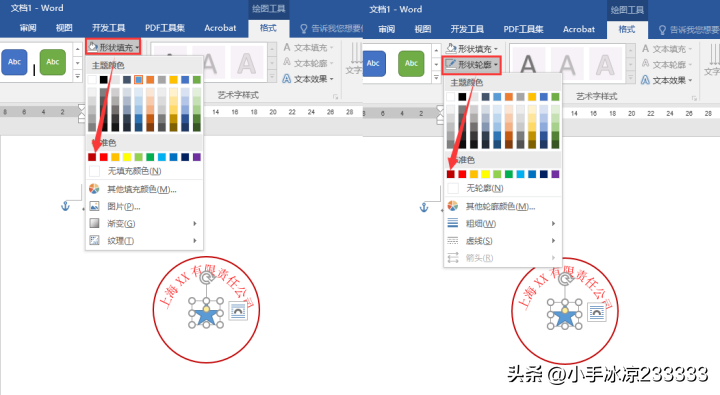
Task: Pick dark red standard color in fill menu
Action: (x=92, y=157)
